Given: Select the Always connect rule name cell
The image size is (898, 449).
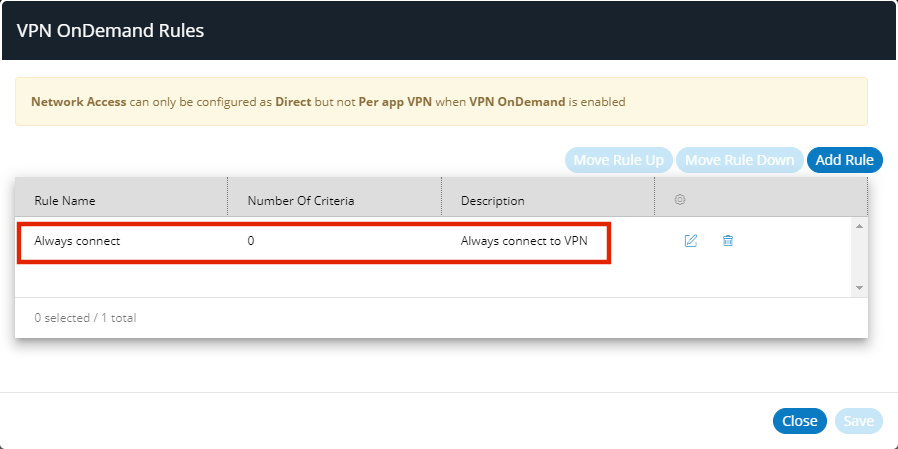Looking at the screenshot, I should (x=77, y=241).
